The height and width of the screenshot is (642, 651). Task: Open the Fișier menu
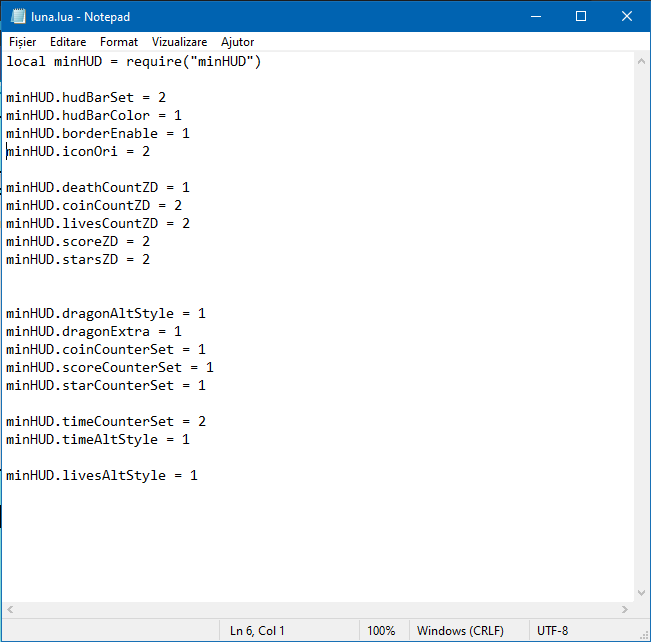[x=22, y=42]
